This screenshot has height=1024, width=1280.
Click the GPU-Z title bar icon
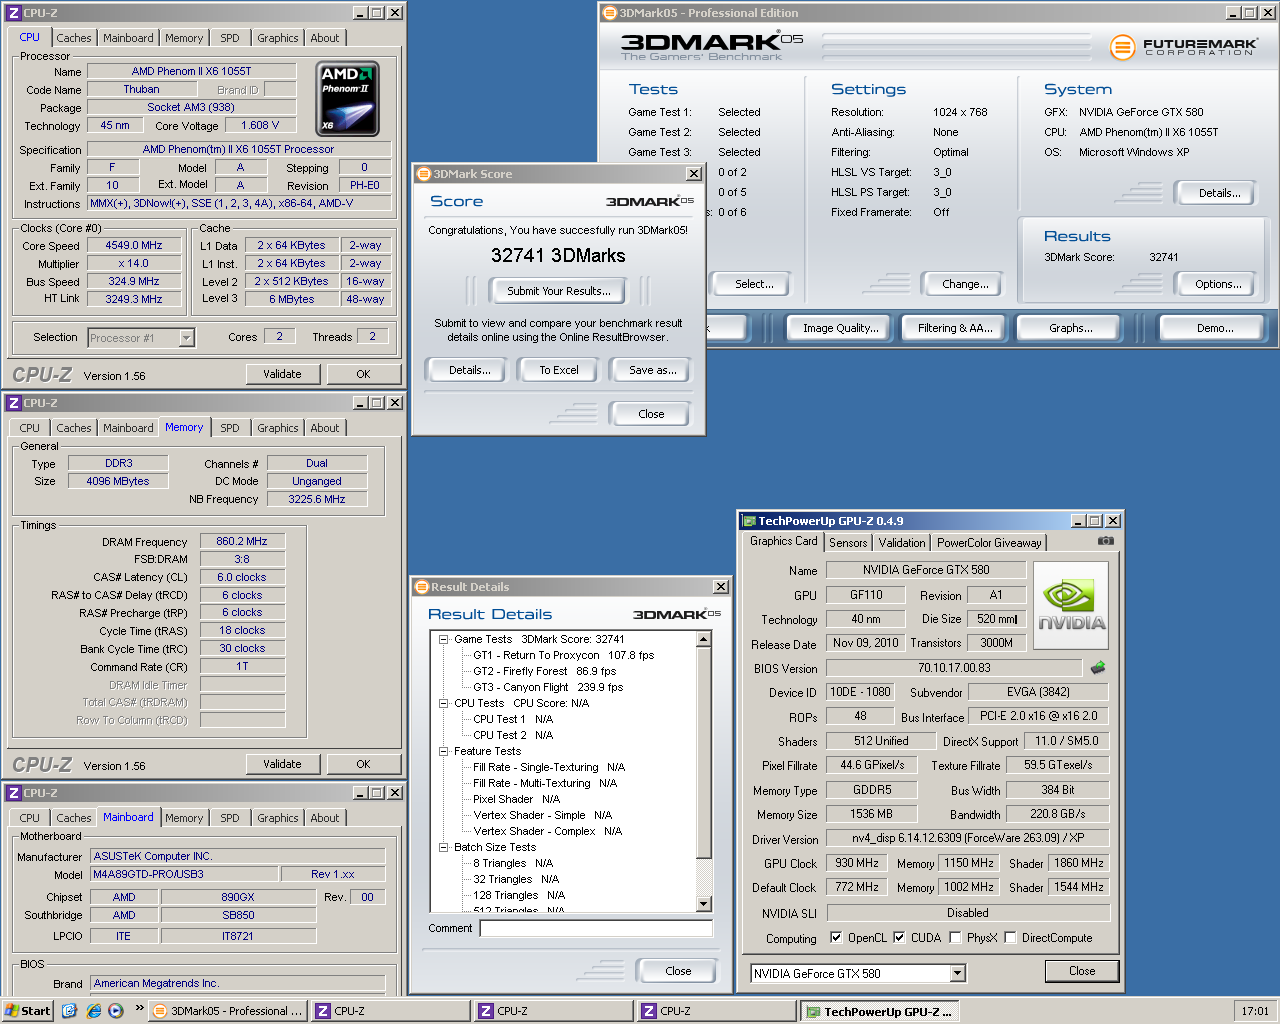pyautogui.click(x=748, y=521)
